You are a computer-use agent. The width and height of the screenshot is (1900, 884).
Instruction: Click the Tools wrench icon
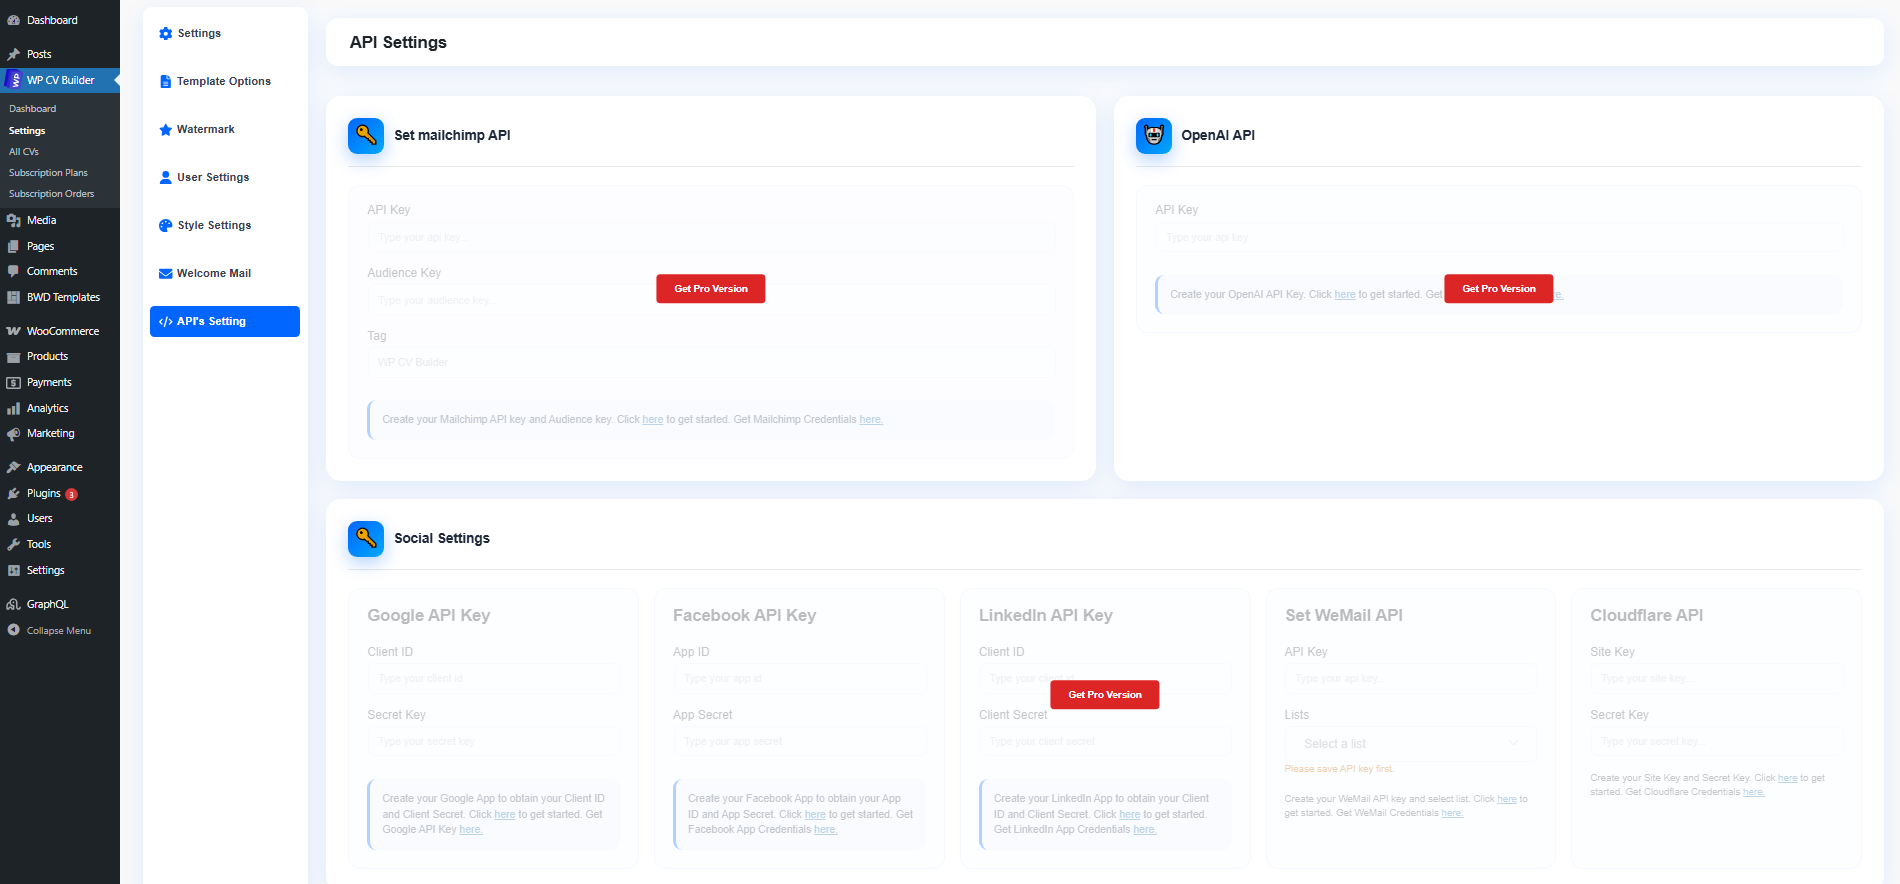click(13, 544)
